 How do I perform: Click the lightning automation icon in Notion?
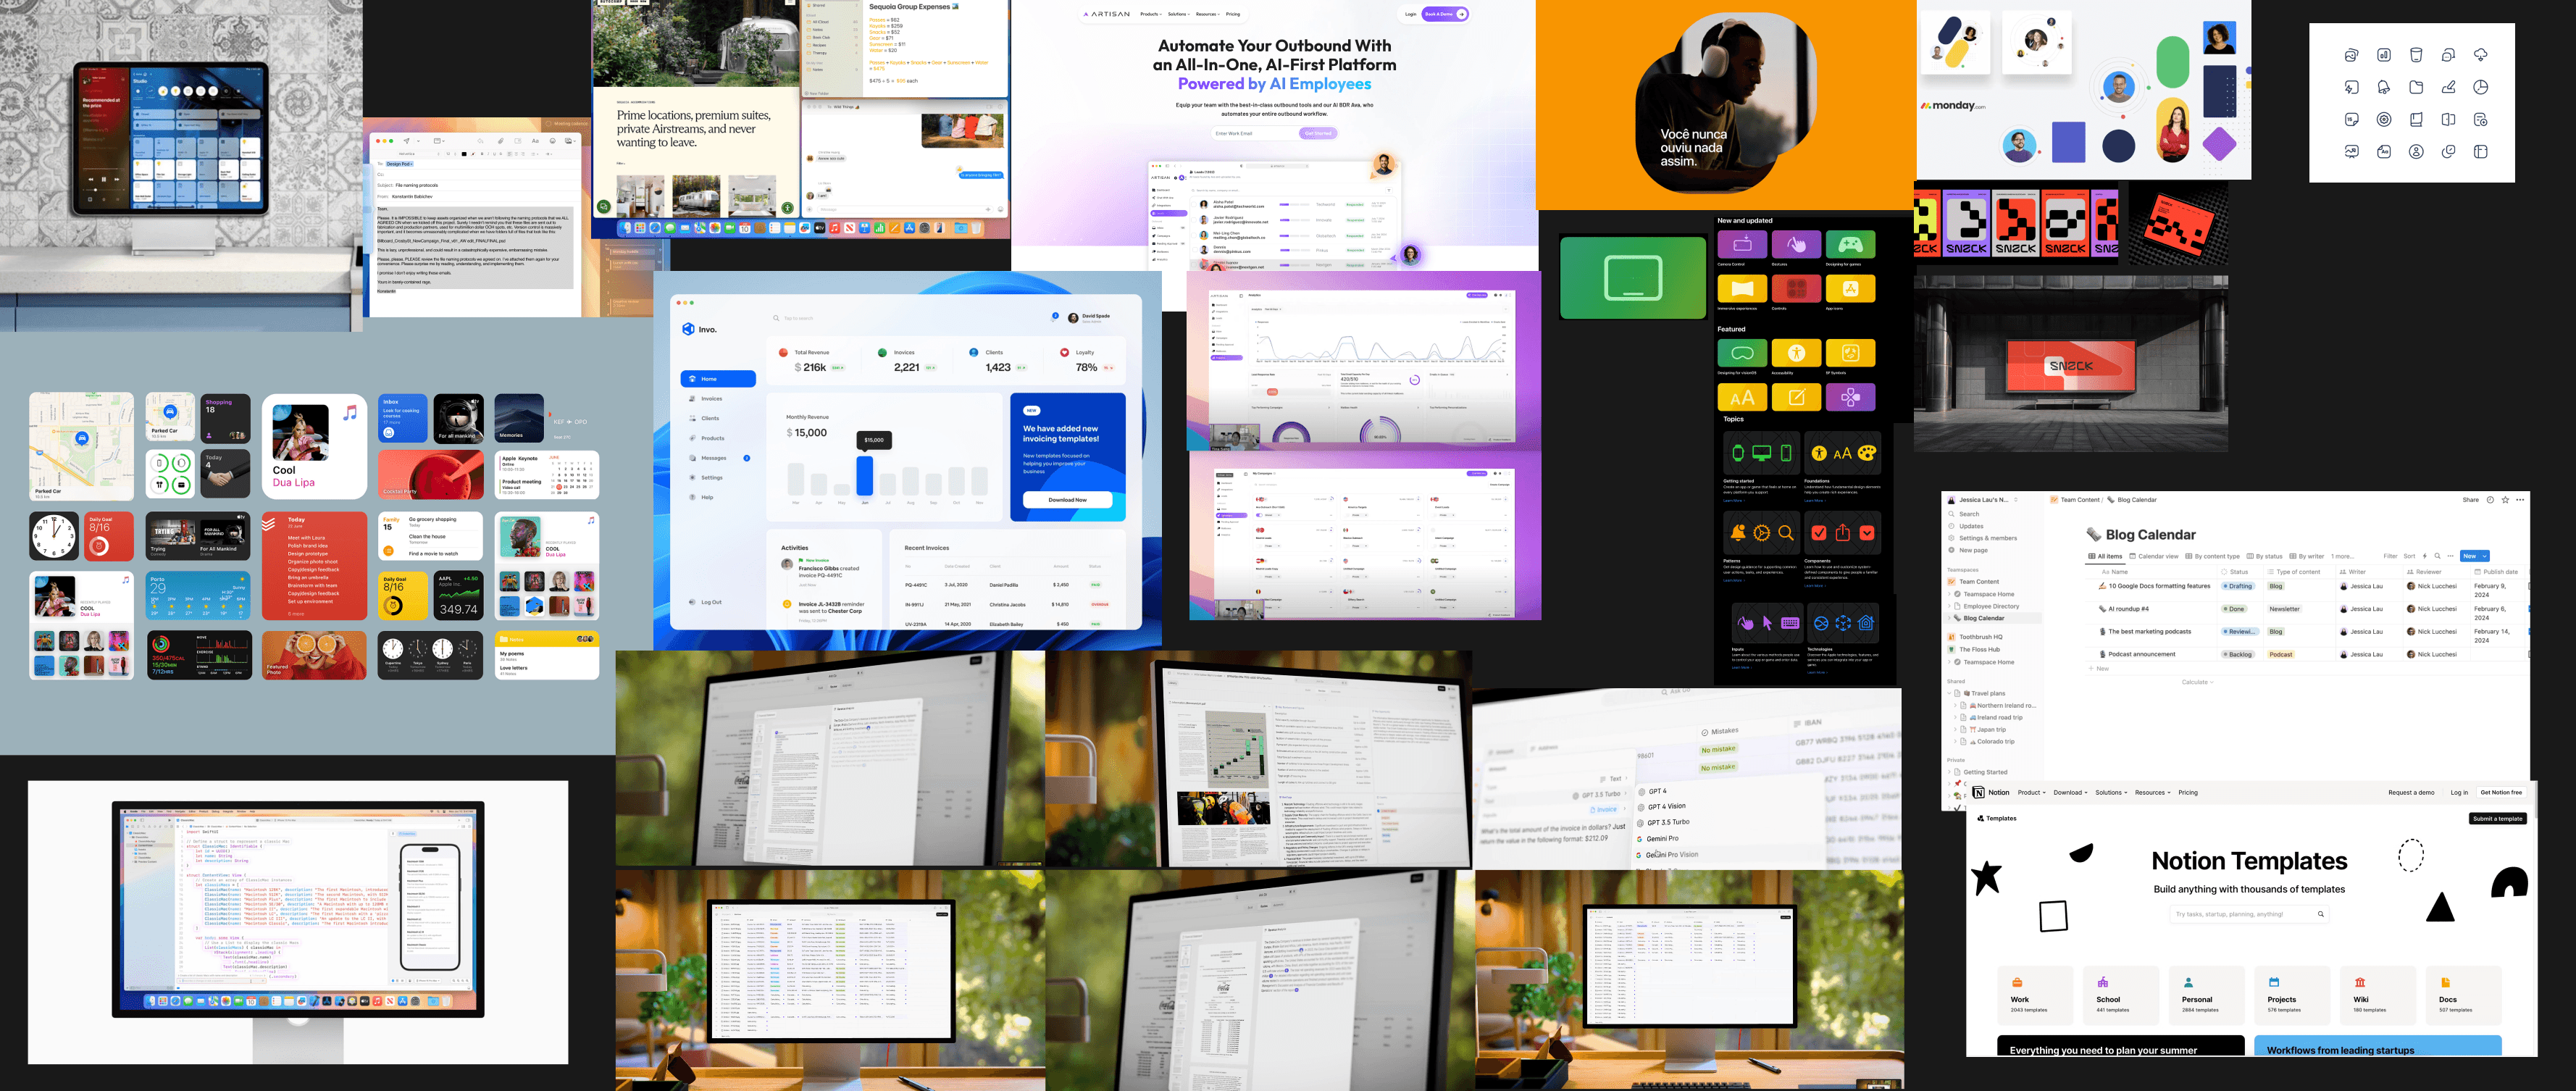point(2425,556)
